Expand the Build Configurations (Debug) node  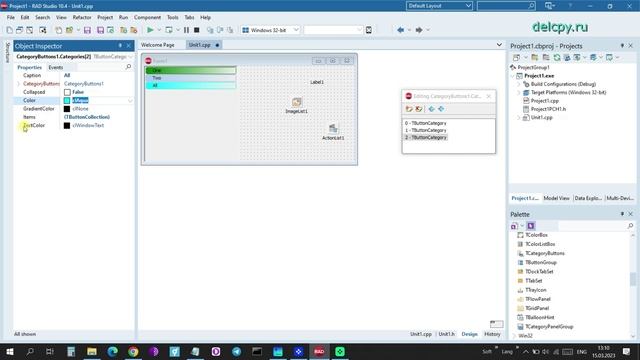tap(519, 84)
